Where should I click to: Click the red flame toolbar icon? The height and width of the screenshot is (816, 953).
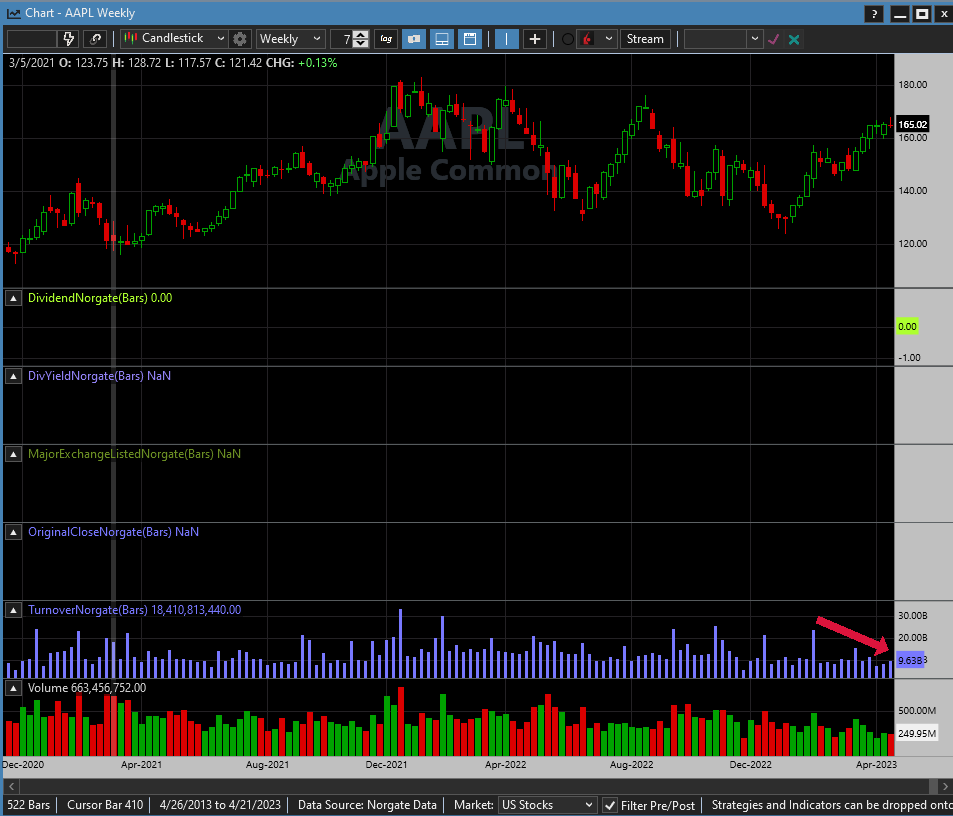[x=587, y=39]
